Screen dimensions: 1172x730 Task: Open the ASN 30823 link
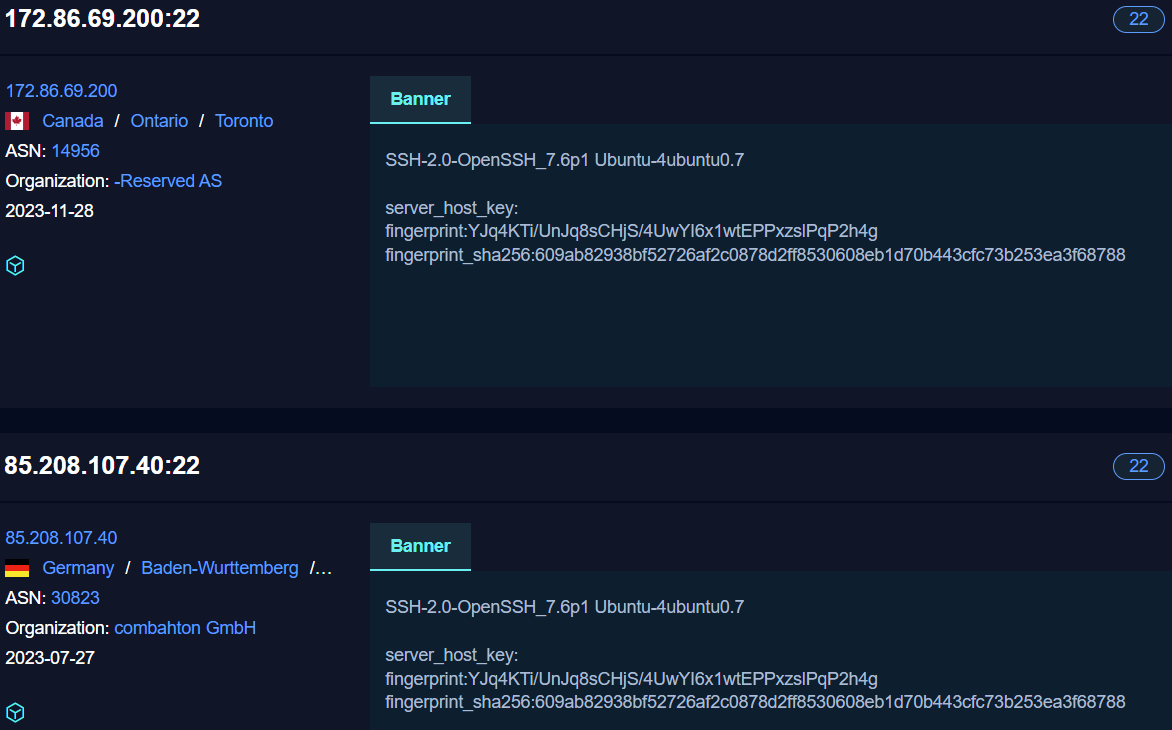75,597
